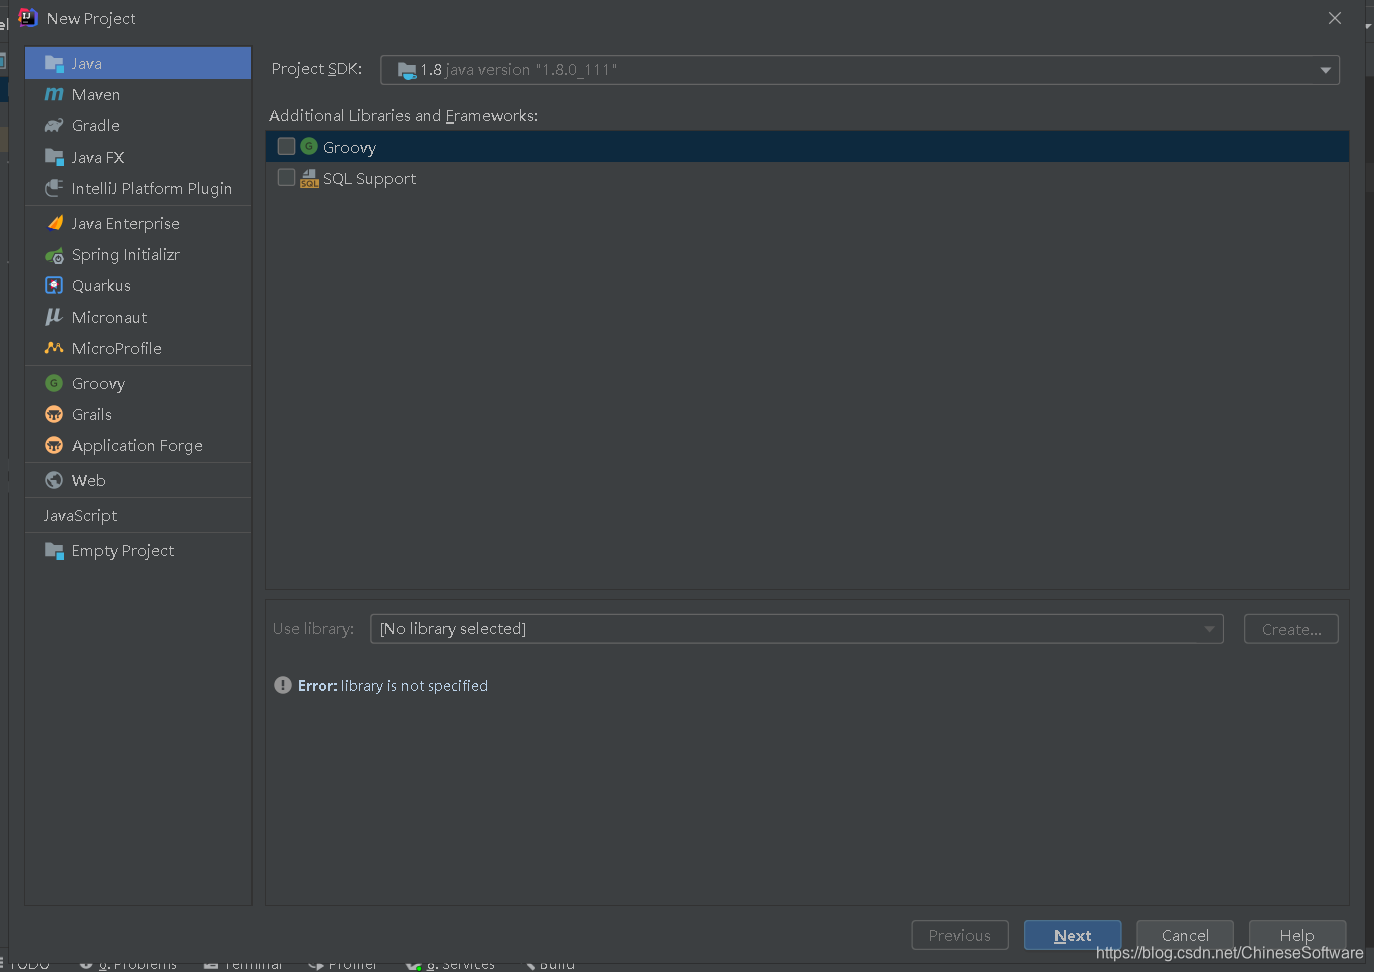Click the Java FX folder icon

point(54,157)
